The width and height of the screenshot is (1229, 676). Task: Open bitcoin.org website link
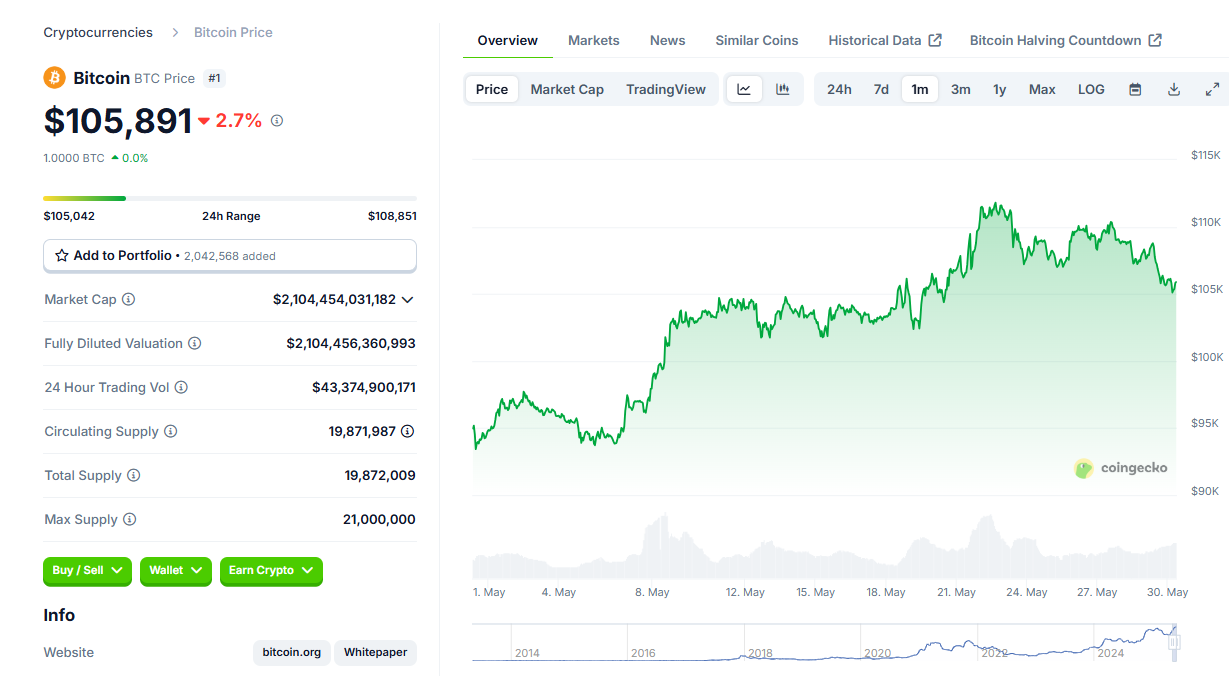pyautogui.click(x=292, y=652)
